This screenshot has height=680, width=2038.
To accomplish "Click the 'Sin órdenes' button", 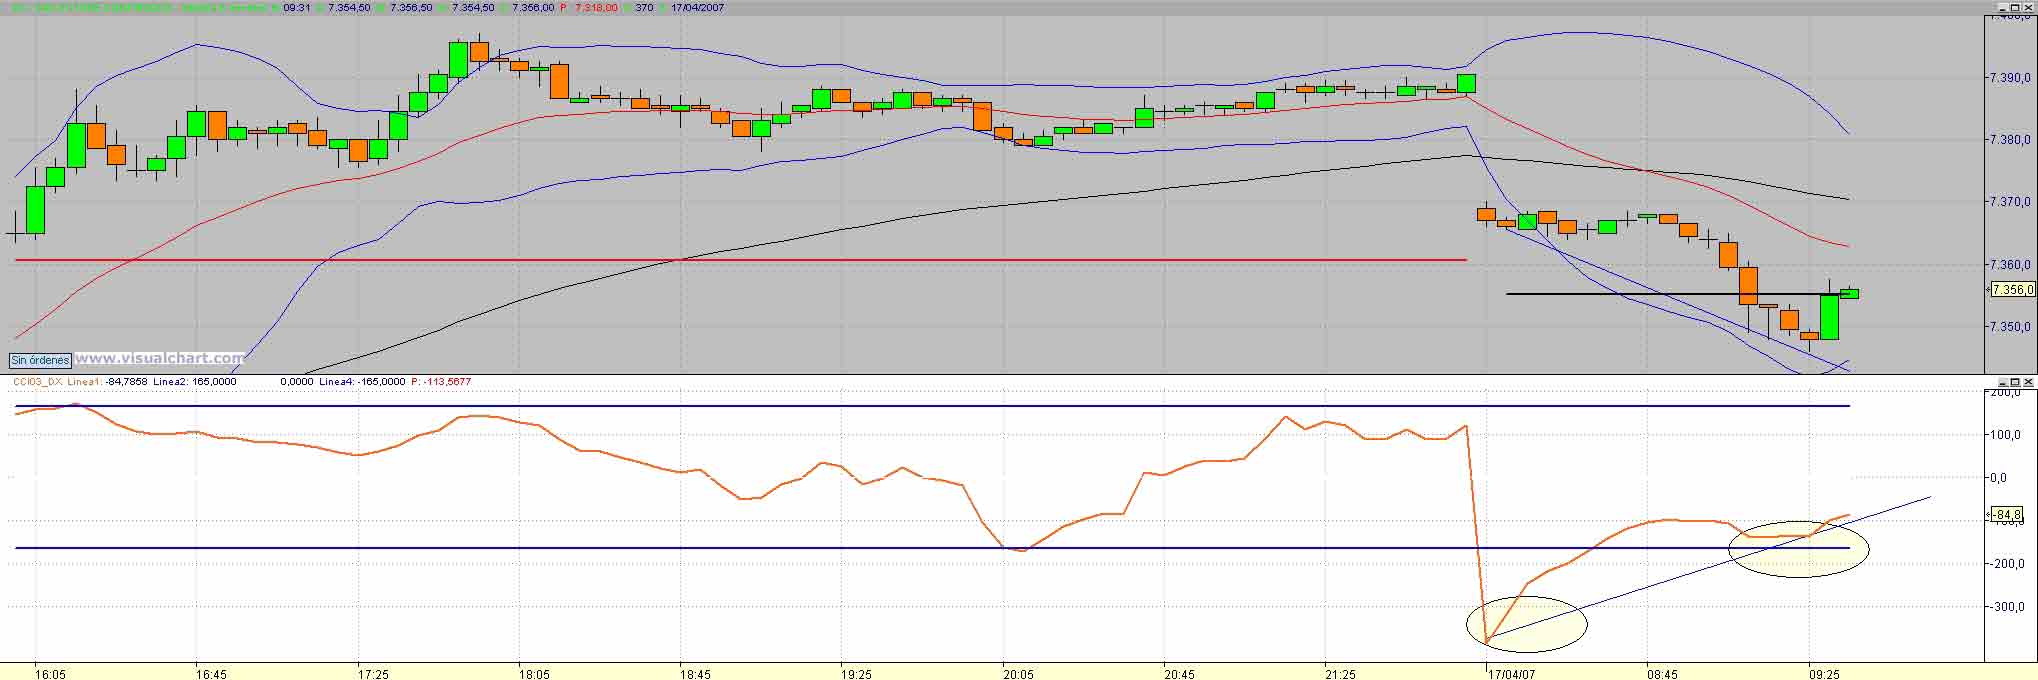I will coord(41,360).
